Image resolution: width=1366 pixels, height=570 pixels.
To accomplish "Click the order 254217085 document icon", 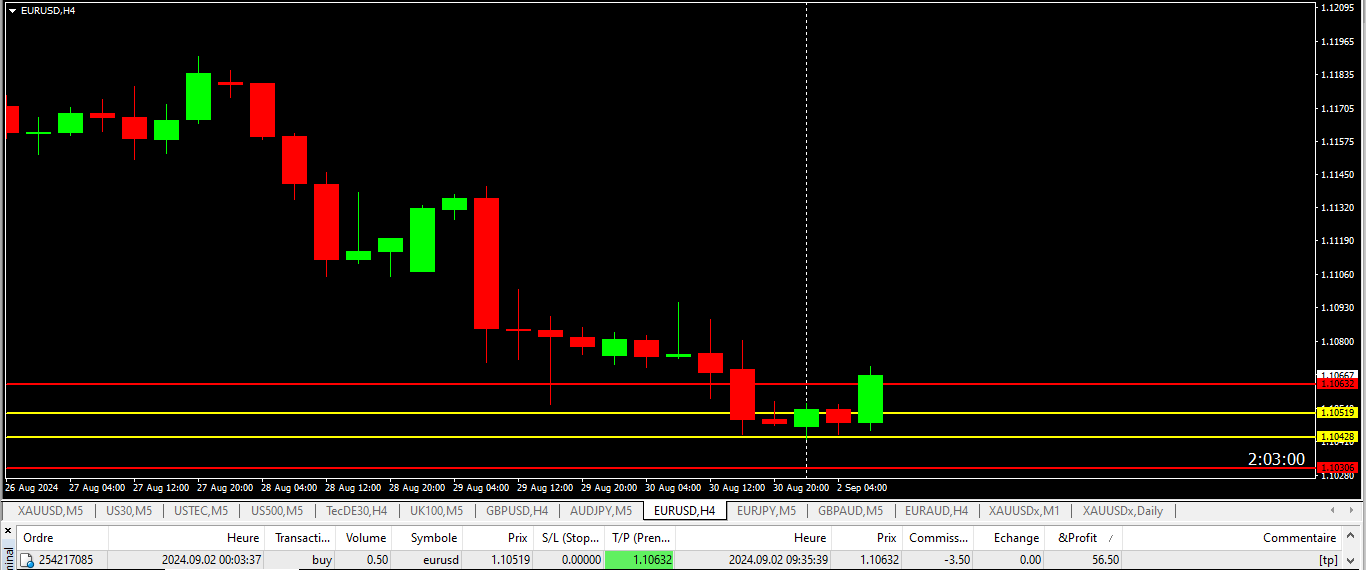I will (x=27, y=560).
